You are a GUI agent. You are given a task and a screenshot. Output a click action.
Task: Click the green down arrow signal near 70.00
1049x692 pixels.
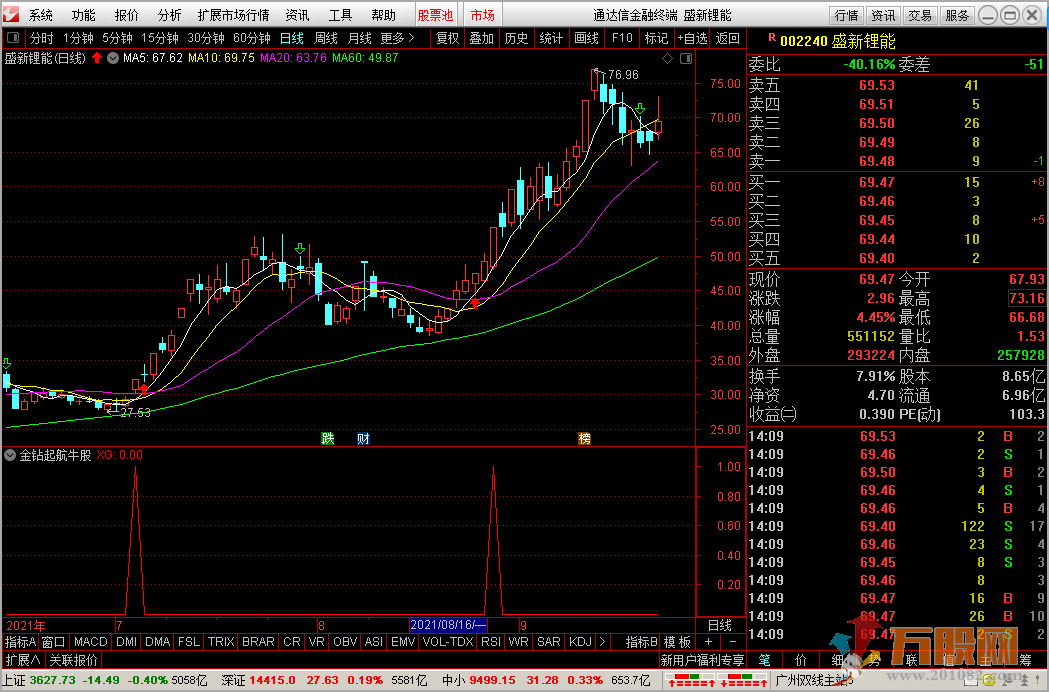[x=640, y=108]
